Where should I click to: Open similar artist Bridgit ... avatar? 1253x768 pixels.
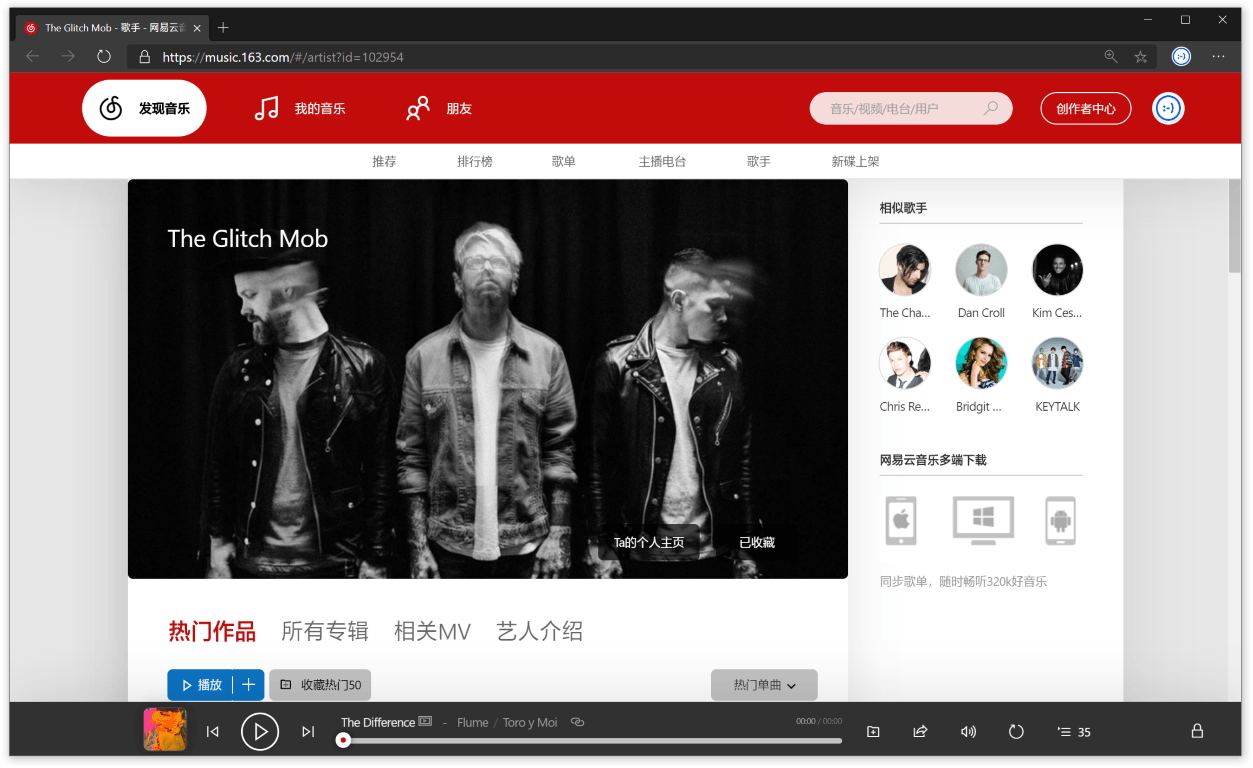coord(981,363)
